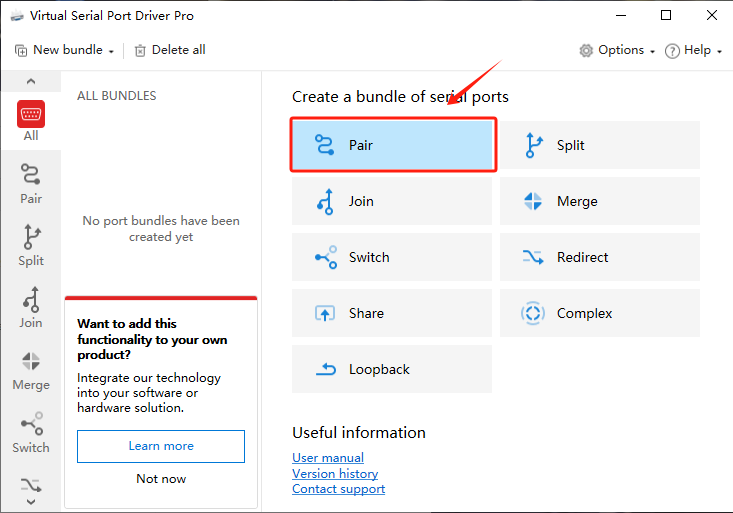Screen dimensions: 733x513
Task: Create a Complex bundle
Action: (x=600, y=313)
